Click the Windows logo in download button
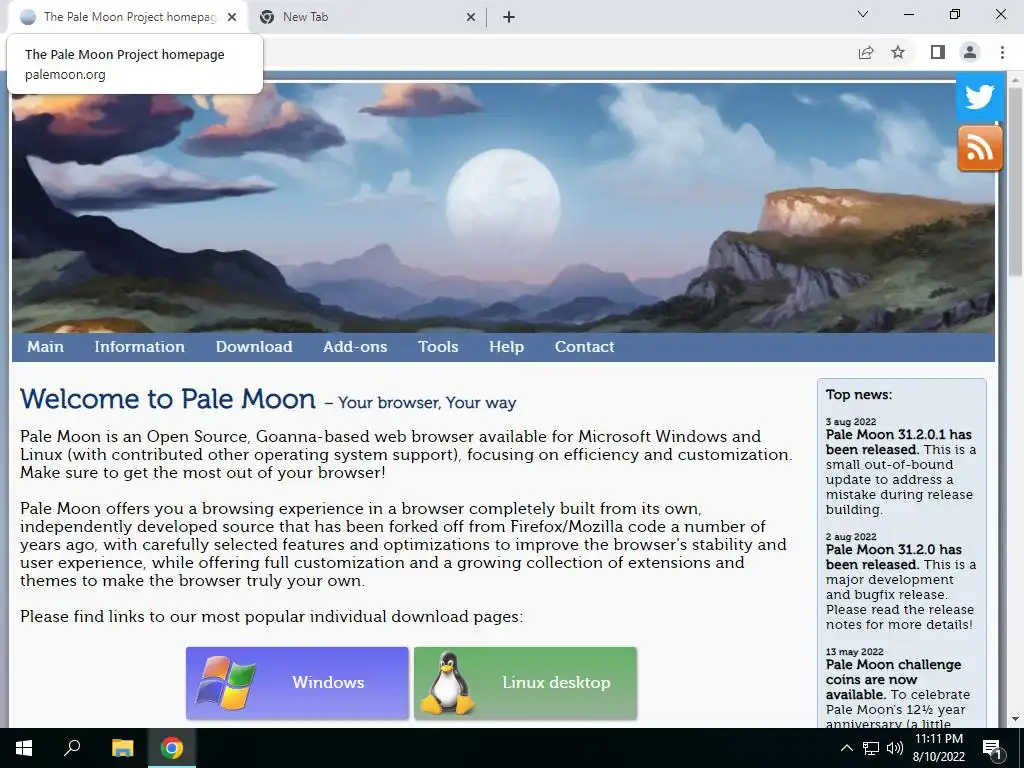This screenshot has width=1024, height=768. tap(225, 683)
